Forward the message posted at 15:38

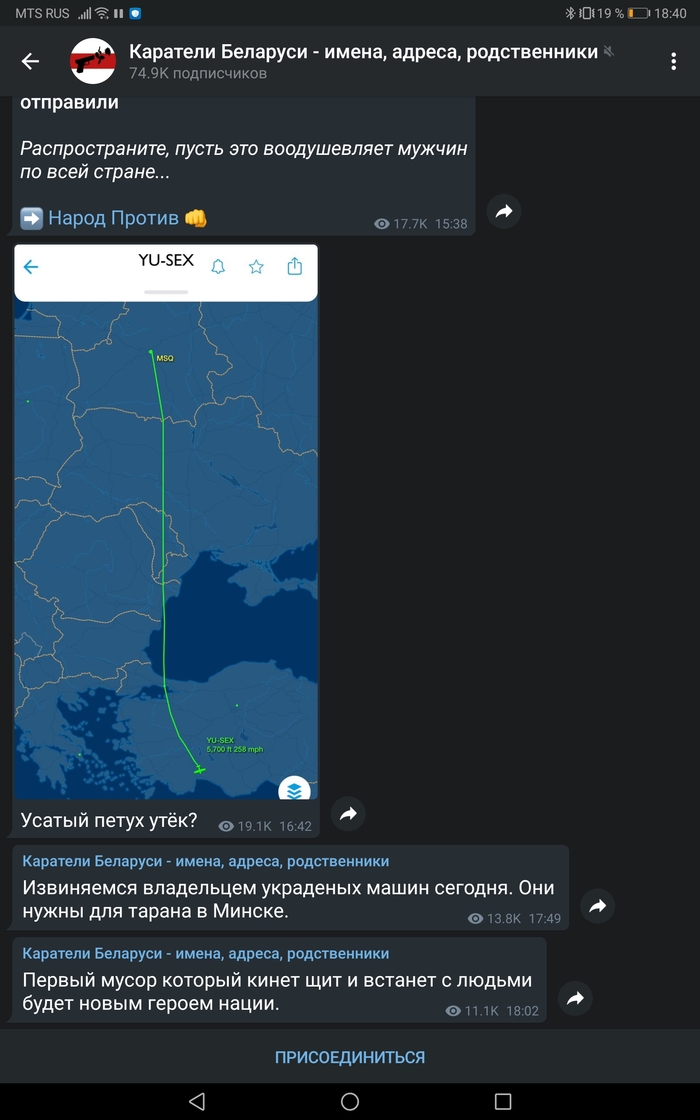(504, 212)
